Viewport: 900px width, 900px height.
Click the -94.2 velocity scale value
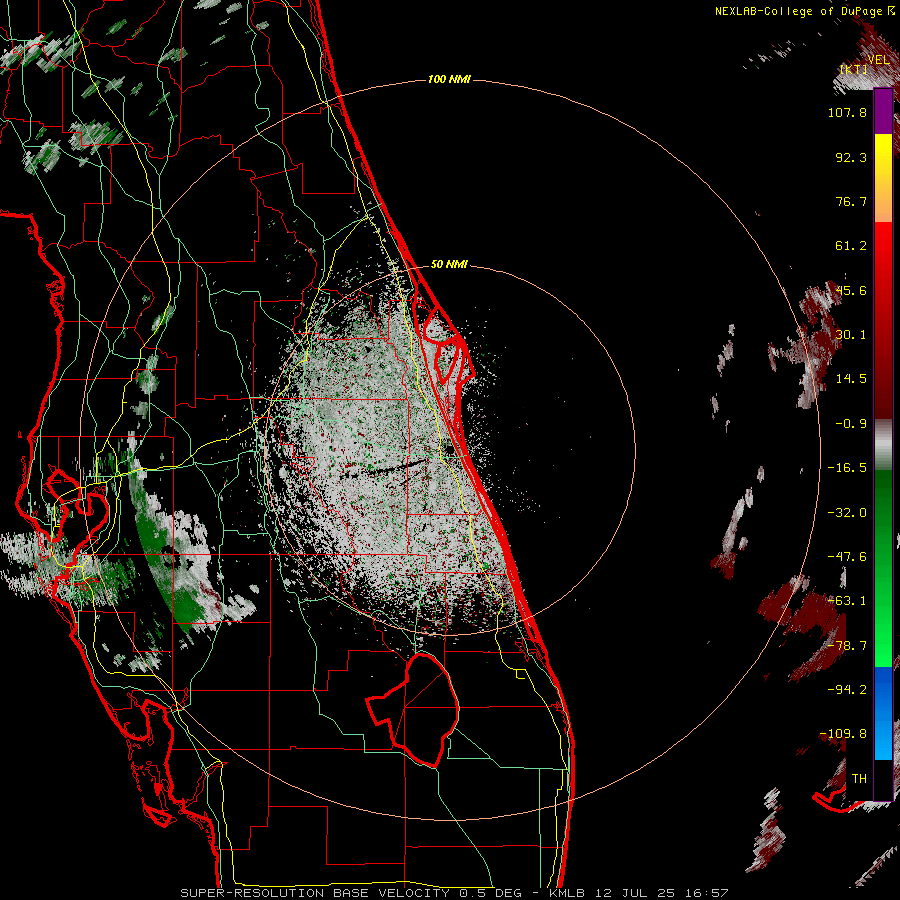click(847, 689)
